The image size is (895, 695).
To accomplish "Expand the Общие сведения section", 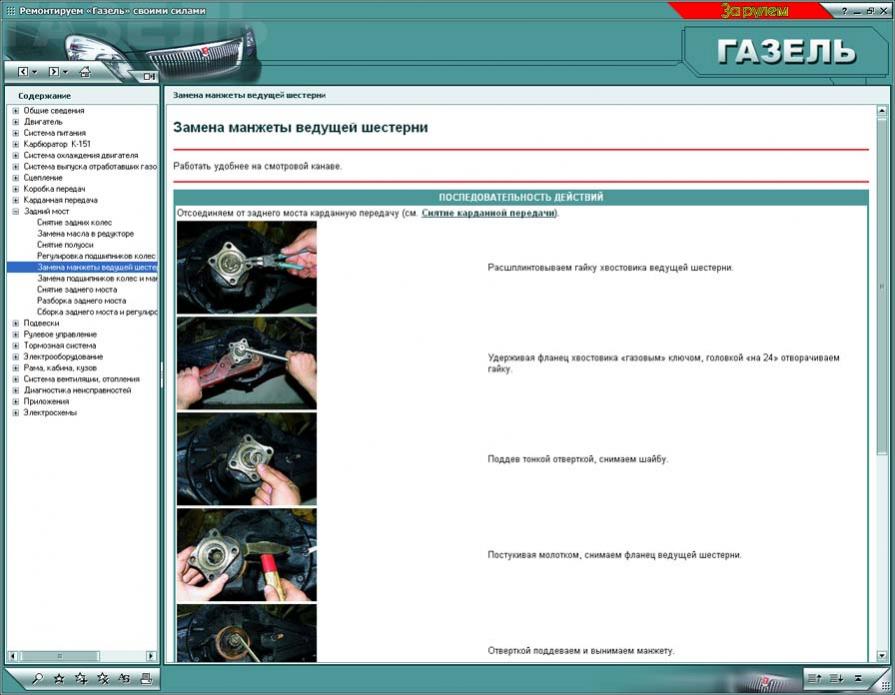I will (16, 111).
